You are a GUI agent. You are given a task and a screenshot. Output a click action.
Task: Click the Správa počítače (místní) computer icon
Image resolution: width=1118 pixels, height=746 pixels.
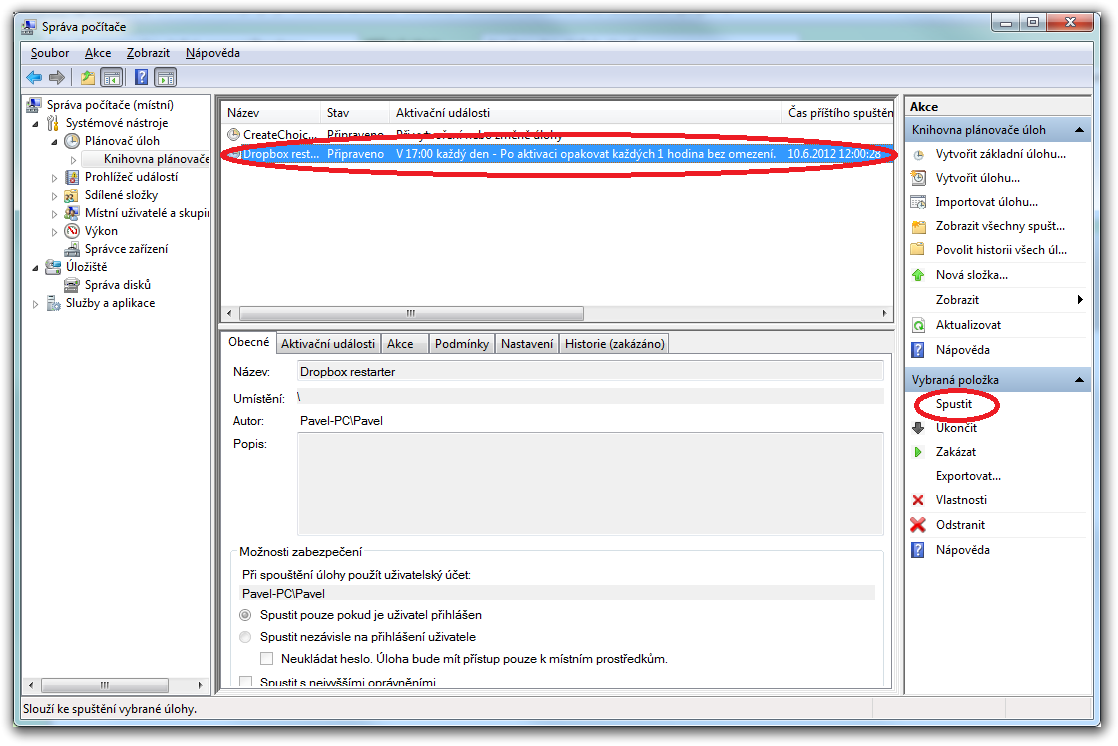click(x=34, y=105)
